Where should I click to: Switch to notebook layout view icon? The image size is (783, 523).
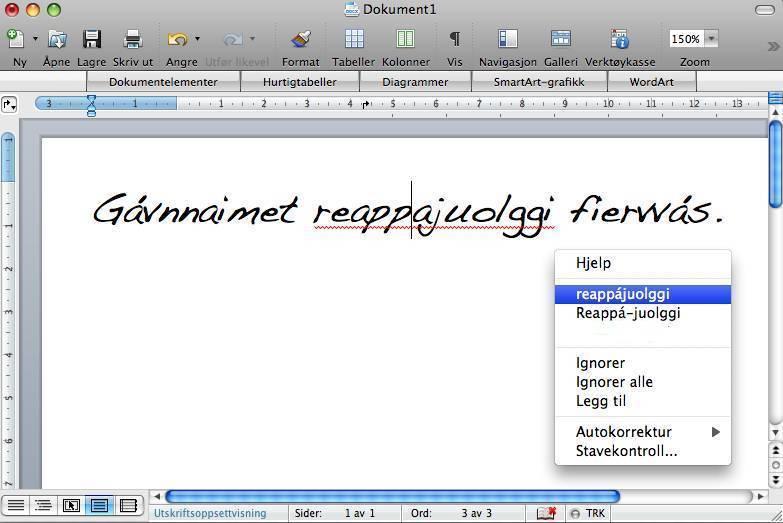pyautogui.click(x=128, y=506)
